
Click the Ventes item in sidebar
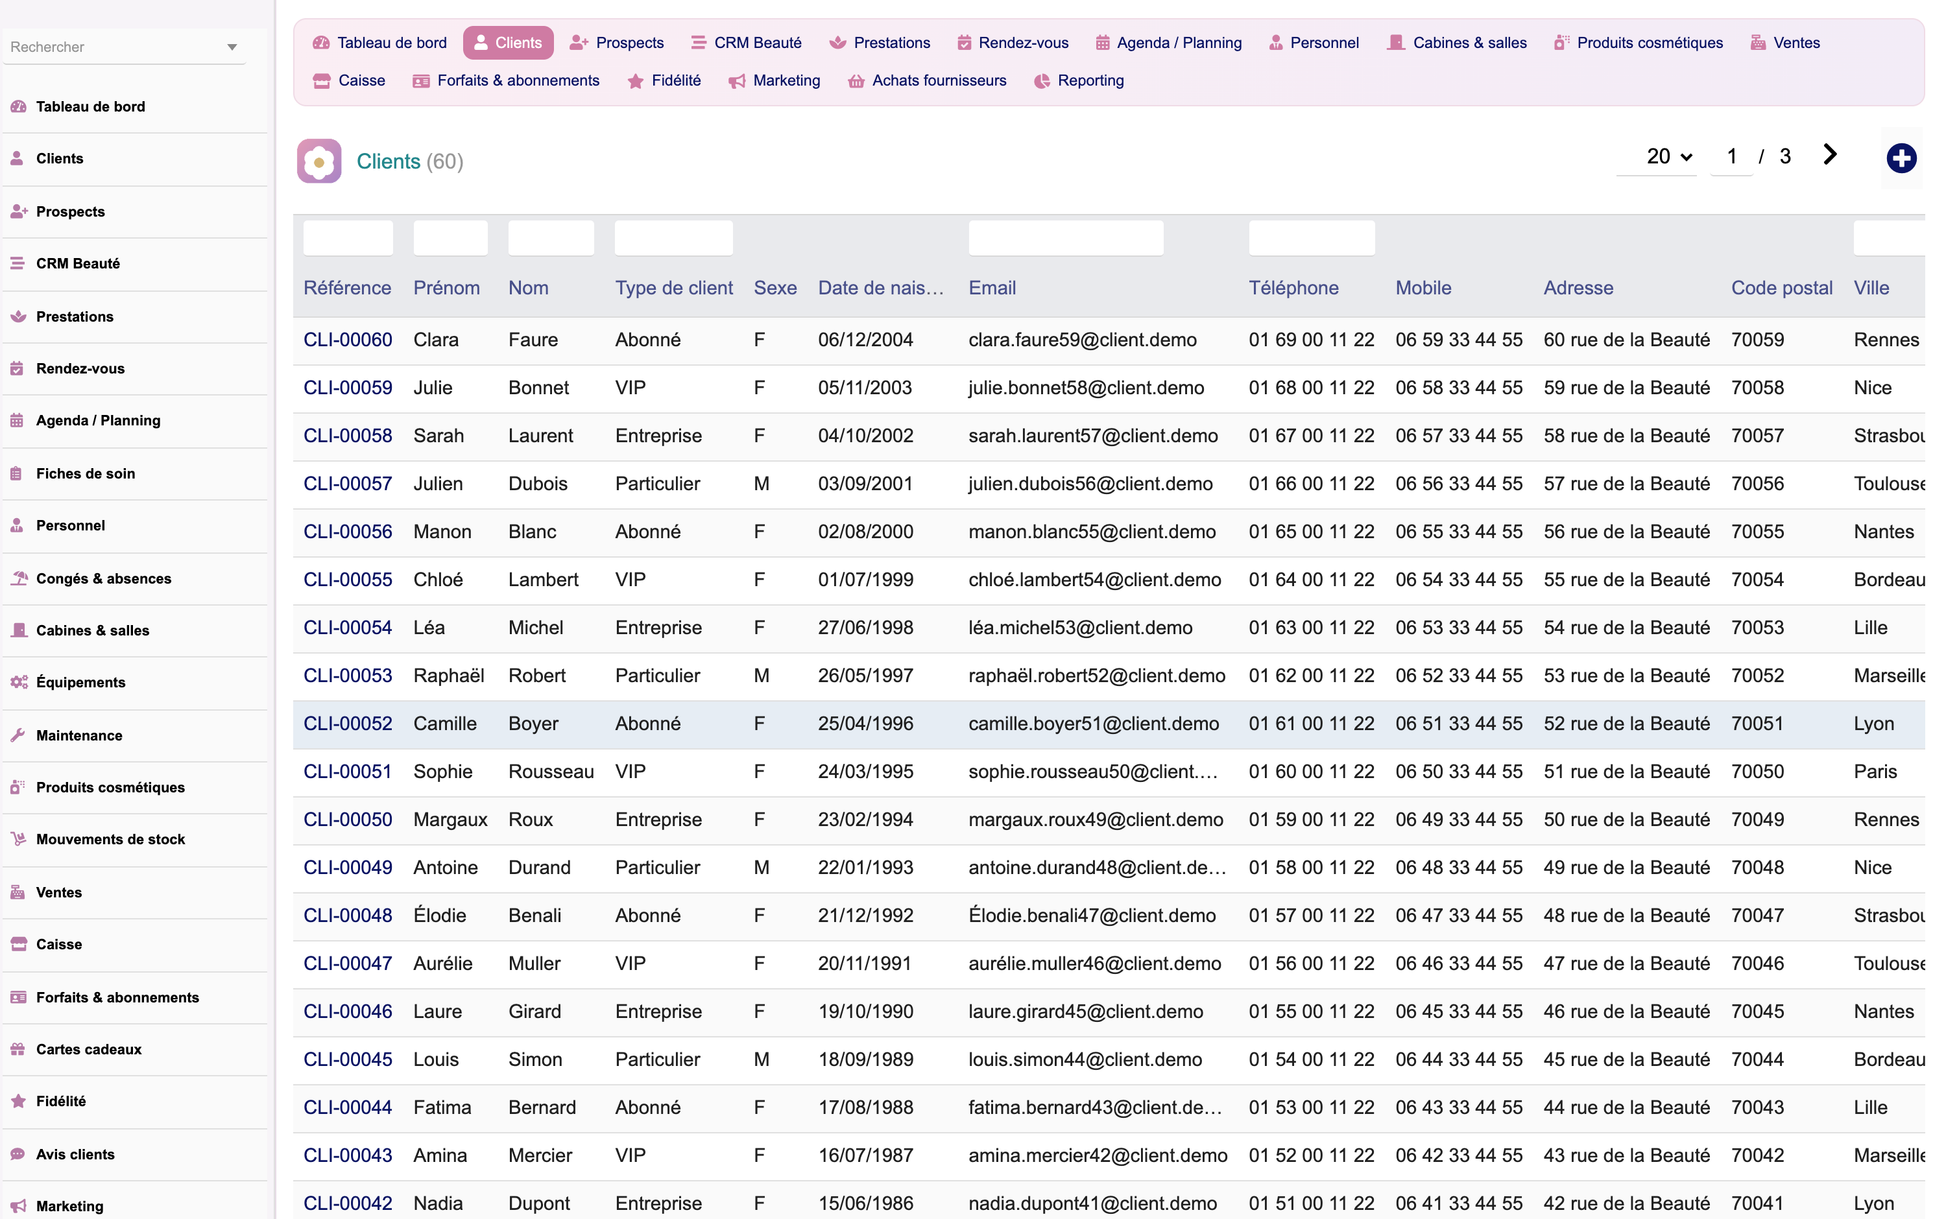point(135,892)
